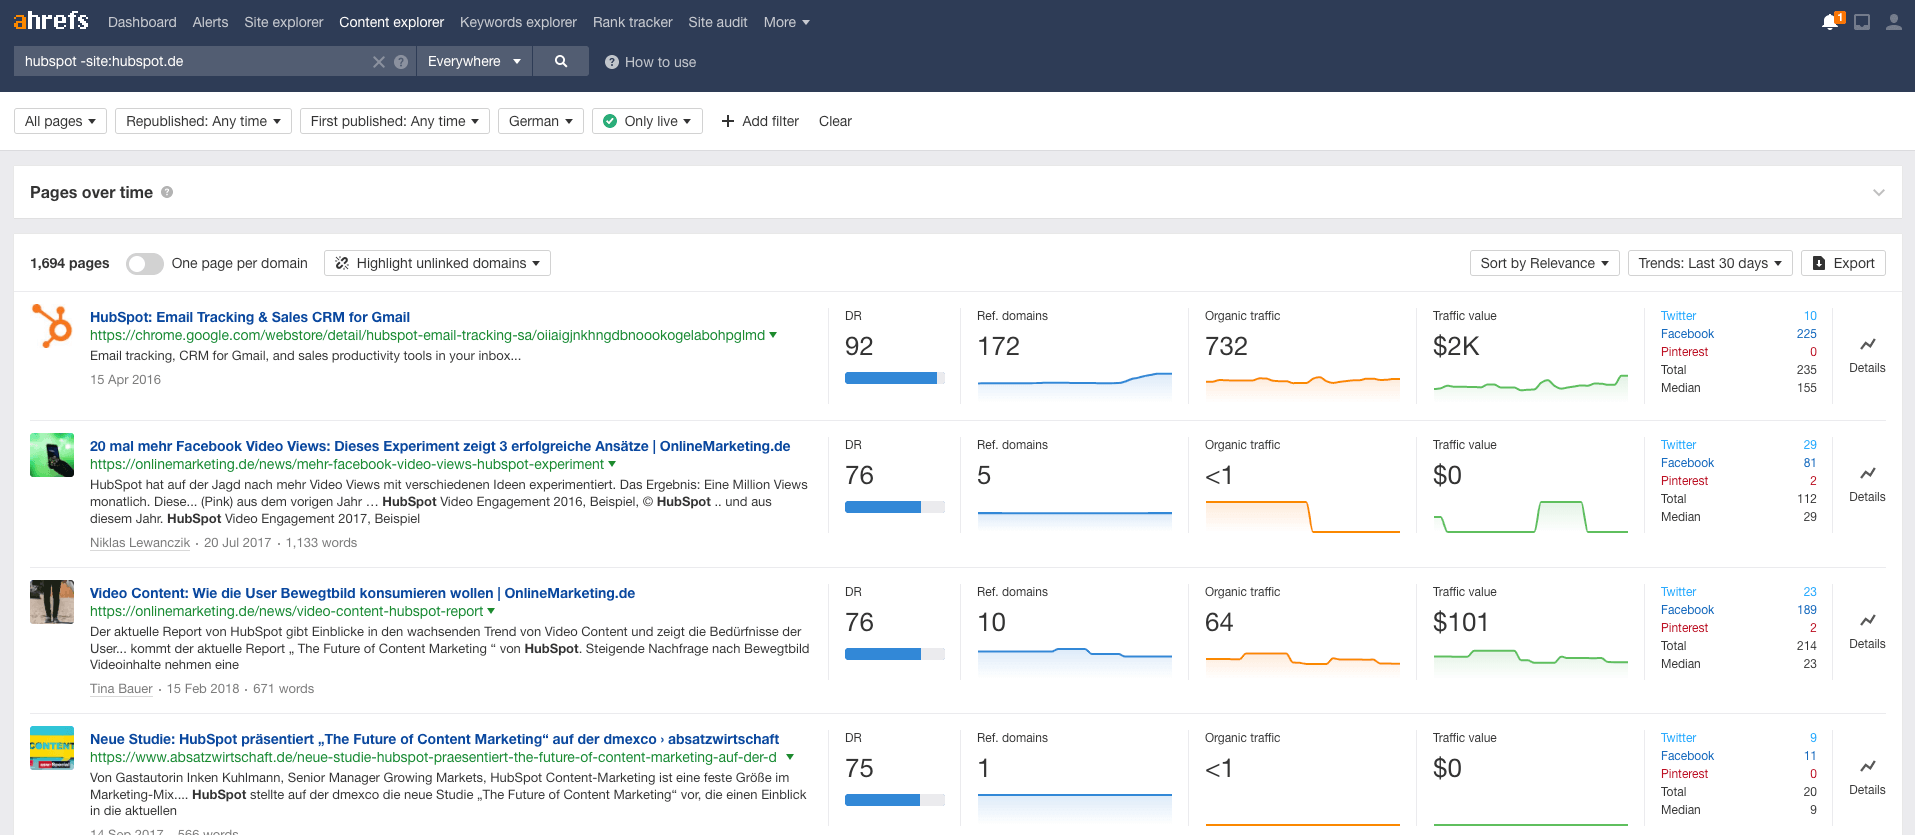Open the user account icon

pyautogui.click(x=1894, y=22)
